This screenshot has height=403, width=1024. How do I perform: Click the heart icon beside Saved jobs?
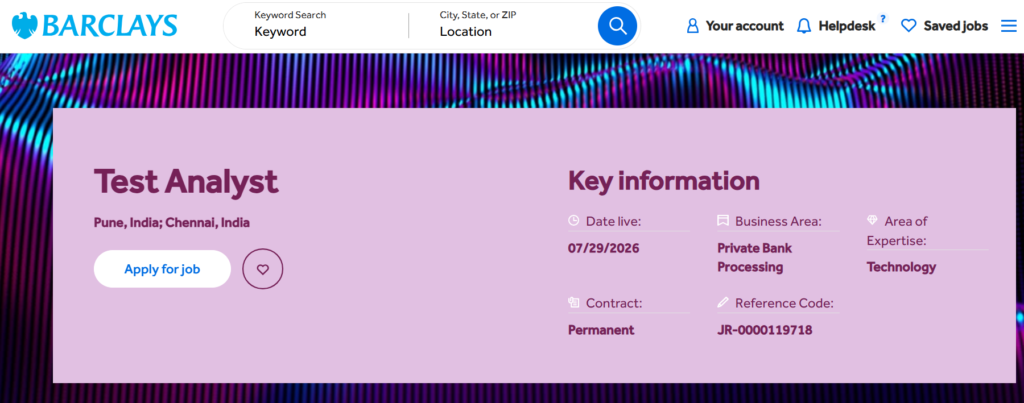coord(908,26)
